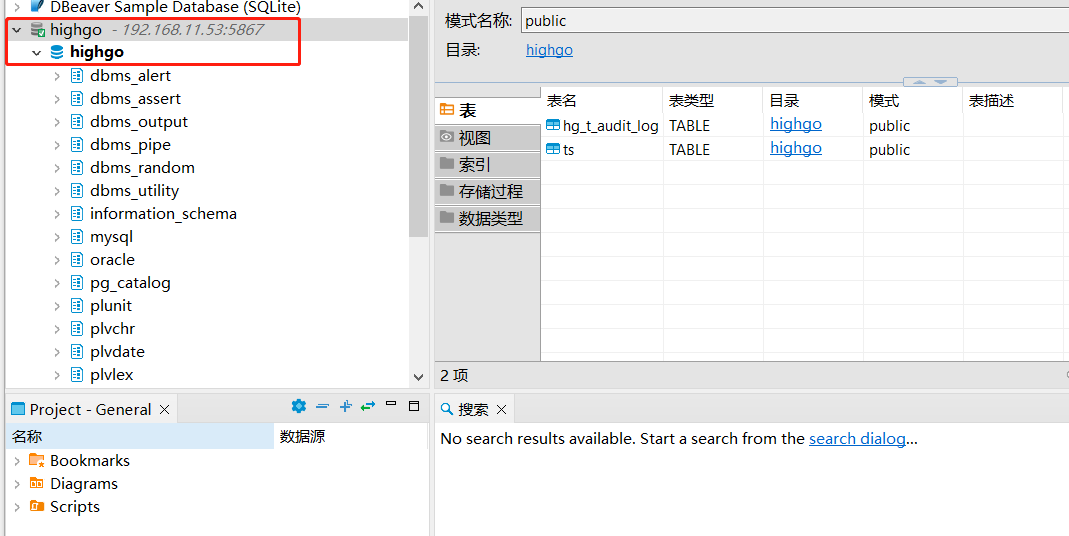Expand the plvchr schema
1069x536 pixels.
pos(57,329)
